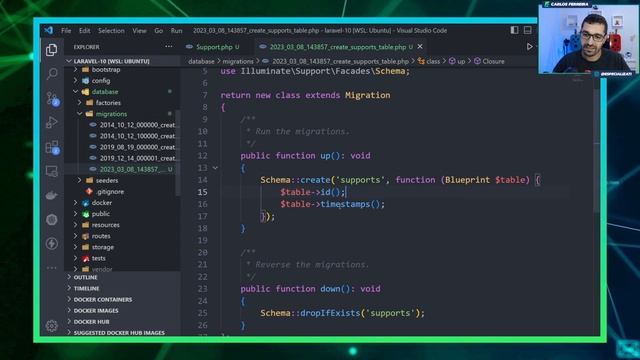Expand the docker folder
The image size is (640, 360).
pos(102,203)
